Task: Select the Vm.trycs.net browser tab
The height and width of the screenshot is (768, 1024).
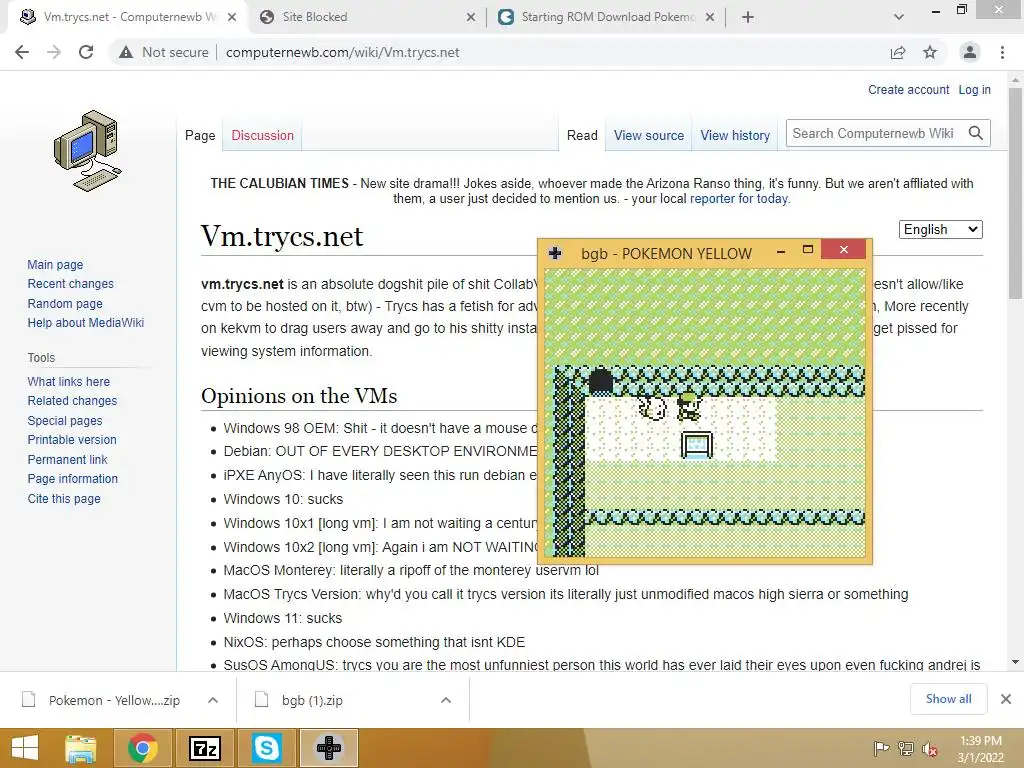Action: tap(127, 17)
